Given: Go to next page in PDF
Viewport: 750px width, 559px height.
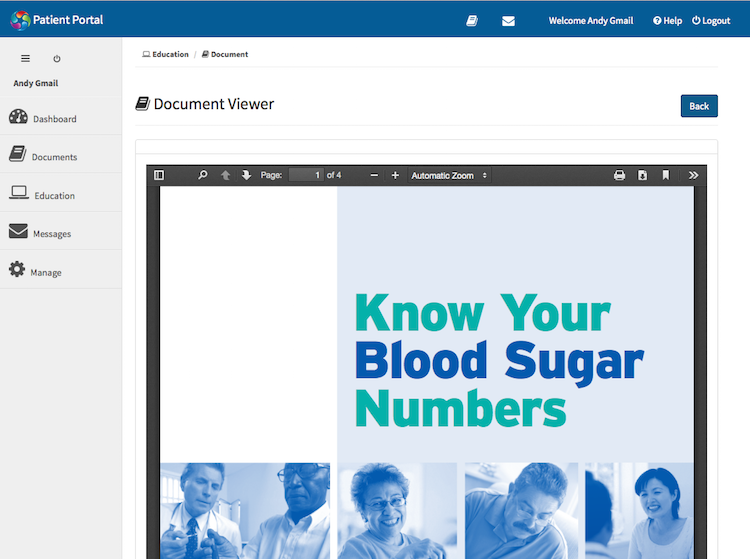Looking at the screenshot, I should tap(246, 175).
